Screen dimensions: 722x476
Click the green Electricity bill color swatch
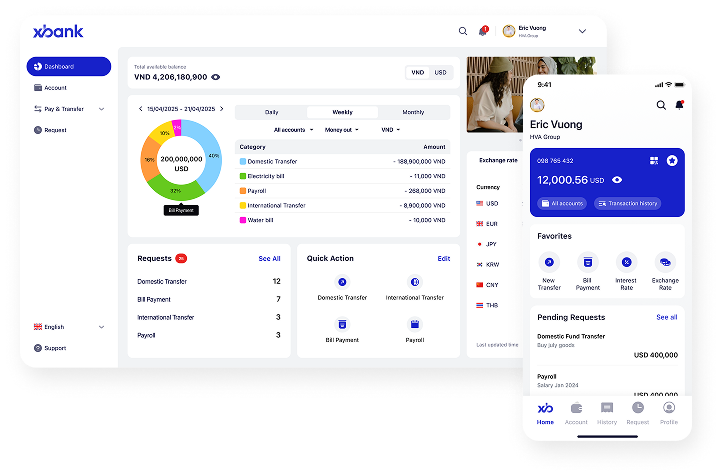pyautogui.click(x=242, y=175)
